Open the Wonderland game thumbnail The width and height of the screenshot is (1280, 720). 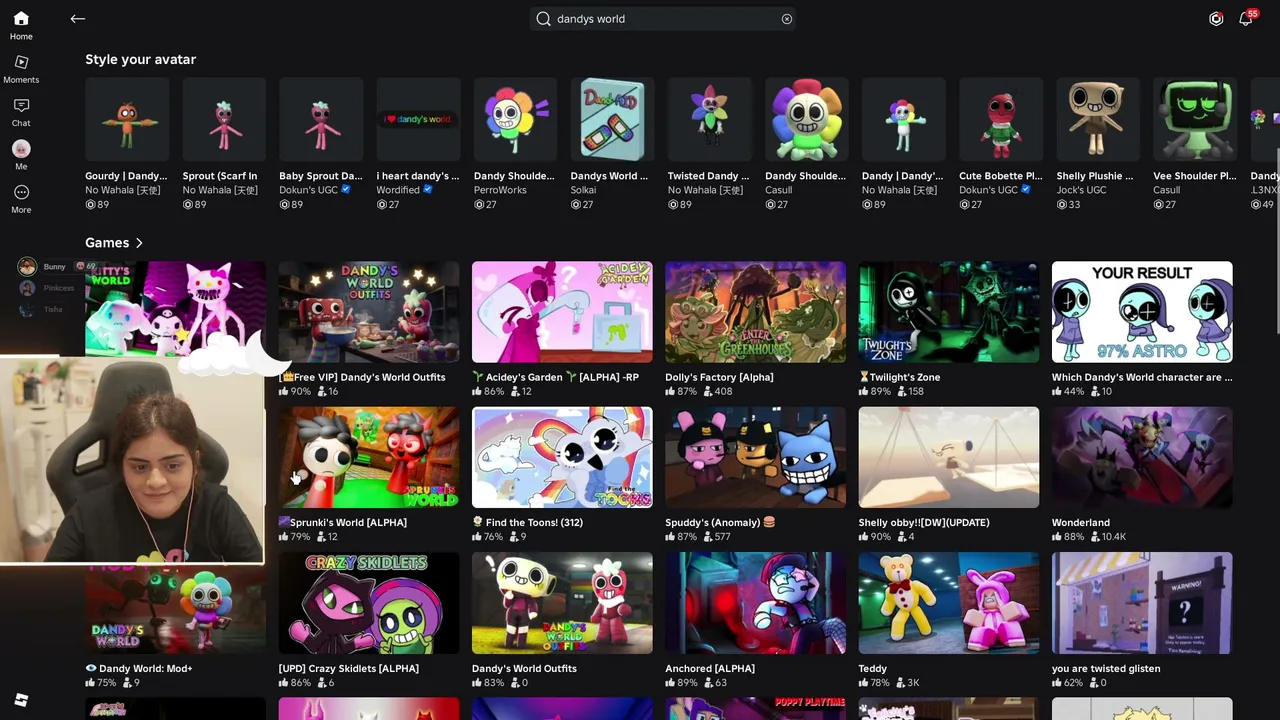(1142, 457)
